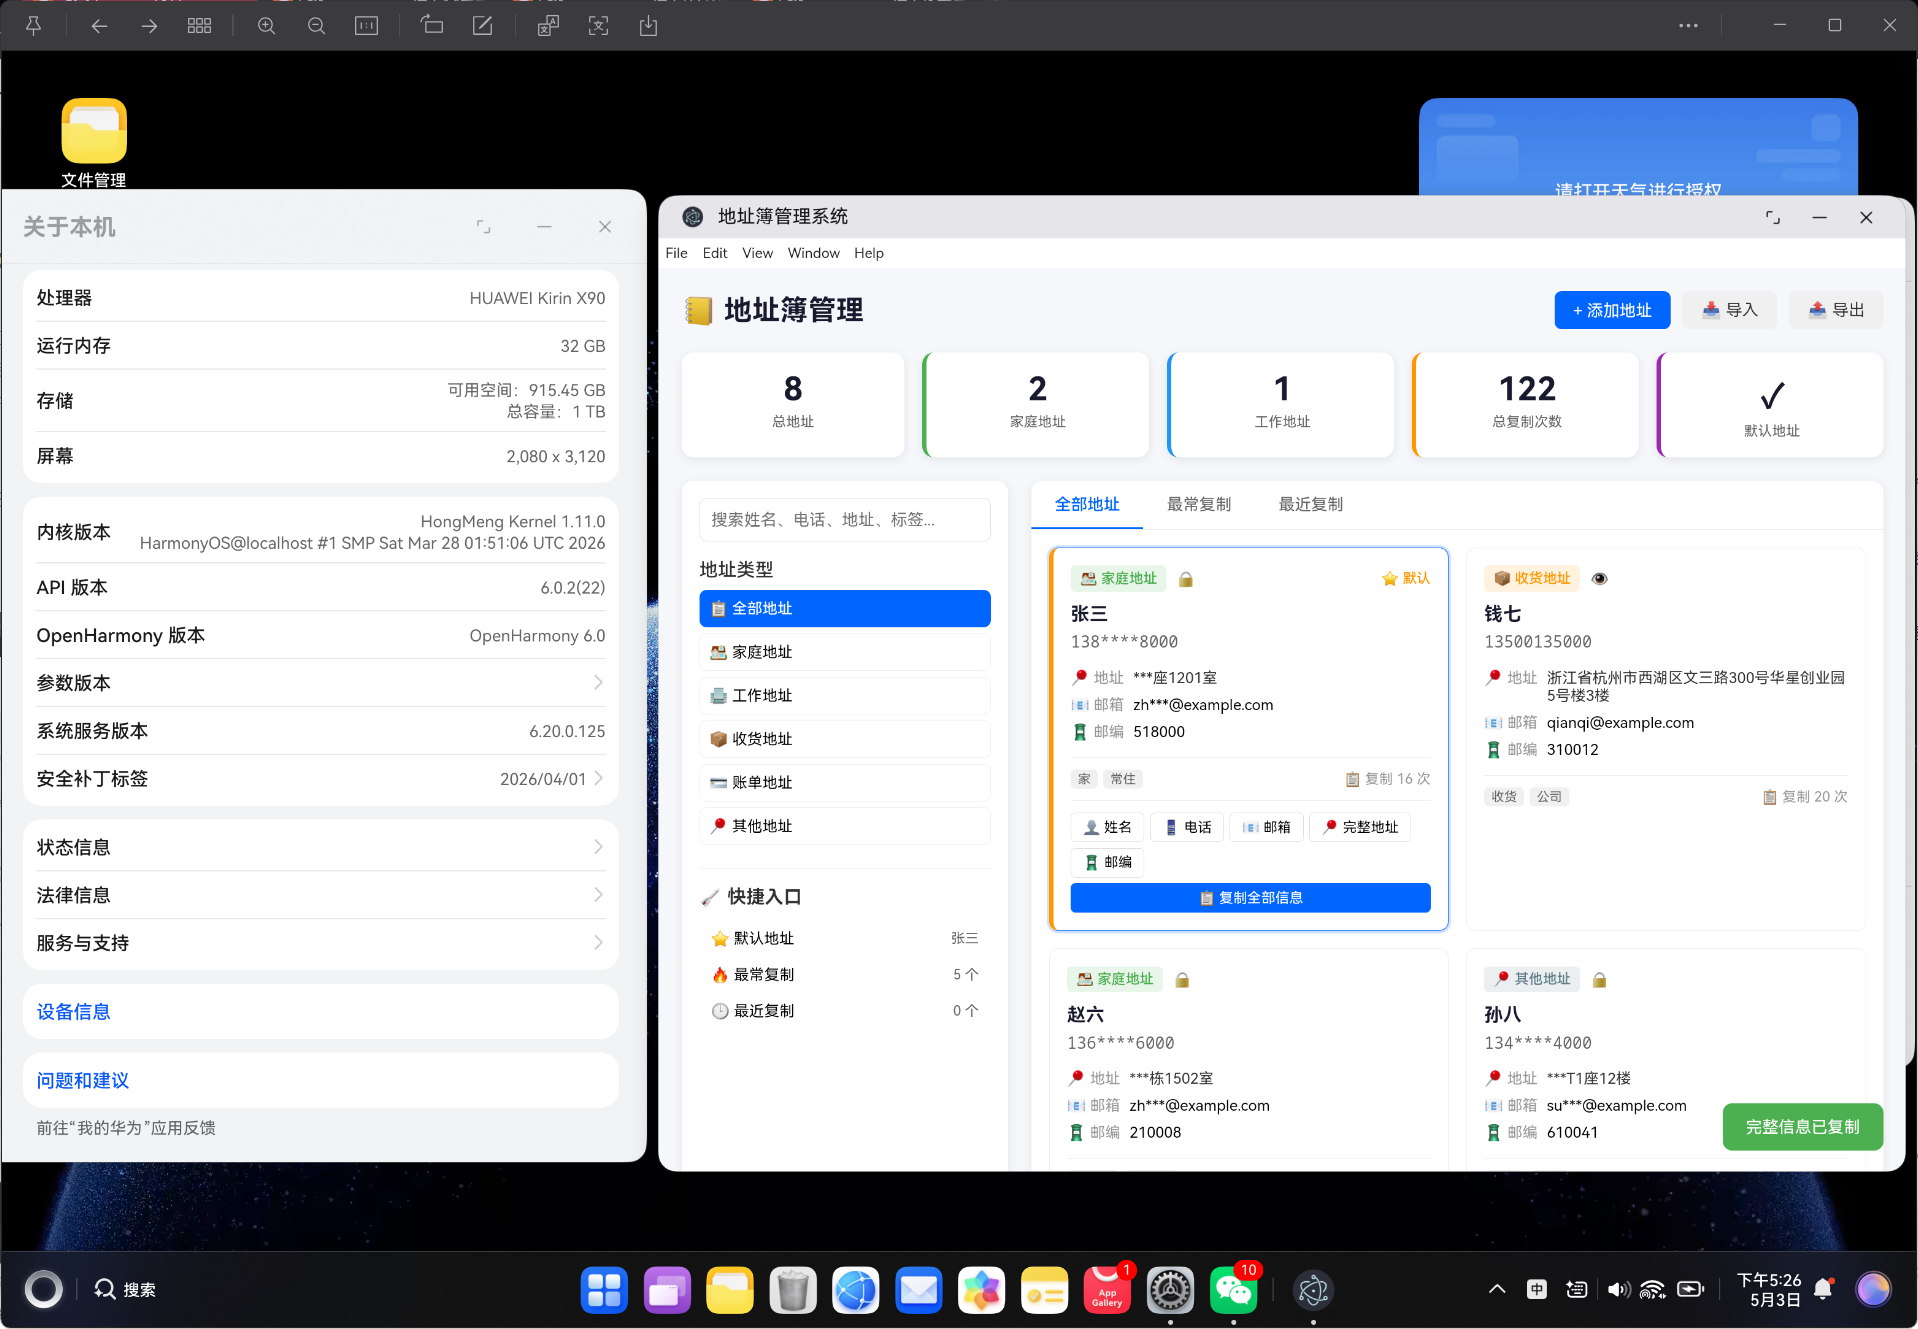1918x1329 pixels.
Task: Click the rotate image icon
Action: [432, 26]
